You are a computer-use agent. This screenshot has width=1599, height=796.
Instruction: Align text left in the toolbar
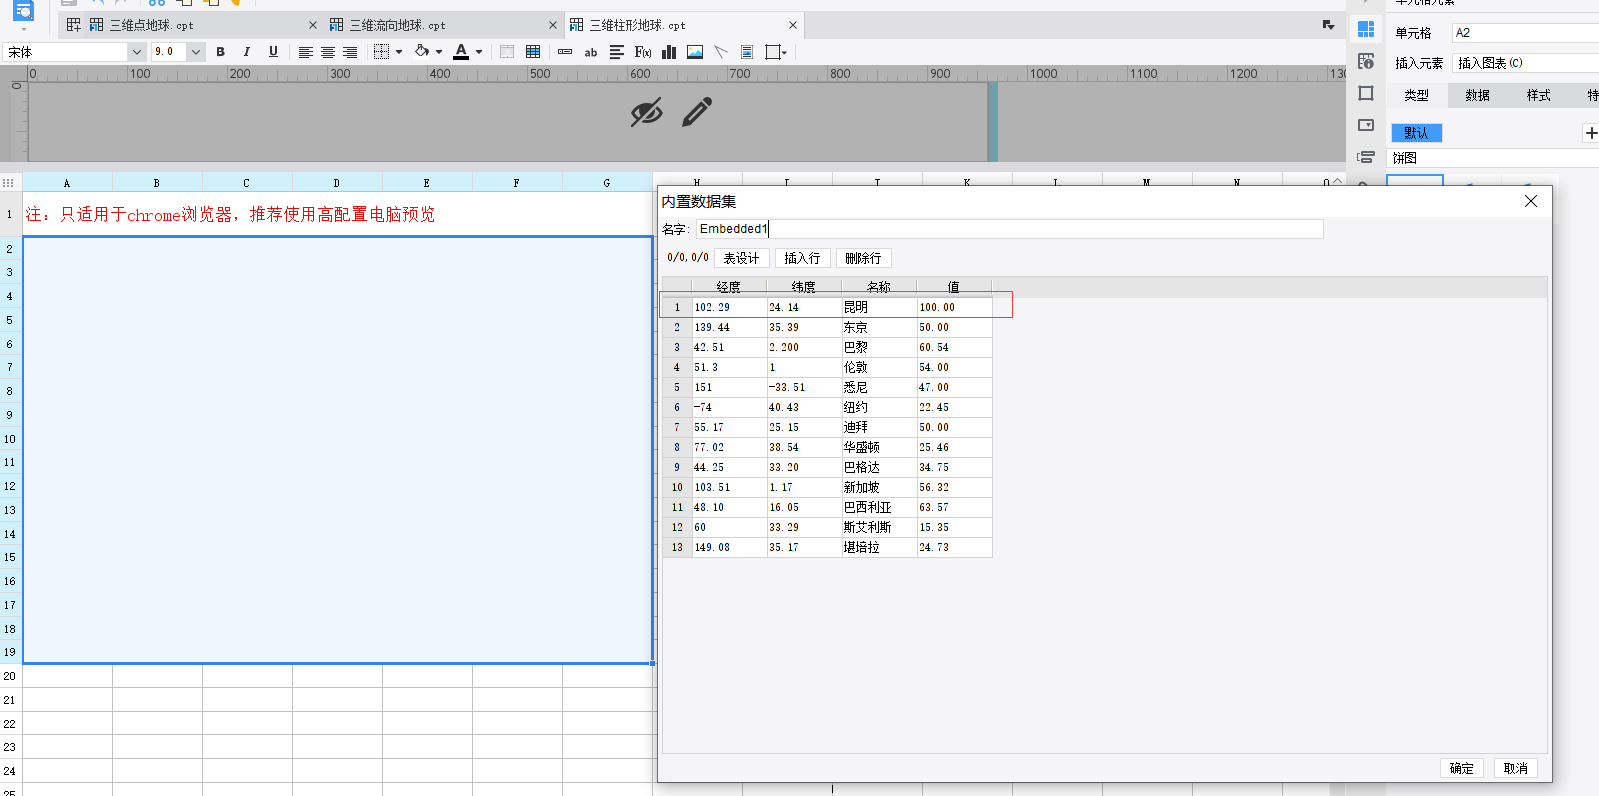[306, 52]
